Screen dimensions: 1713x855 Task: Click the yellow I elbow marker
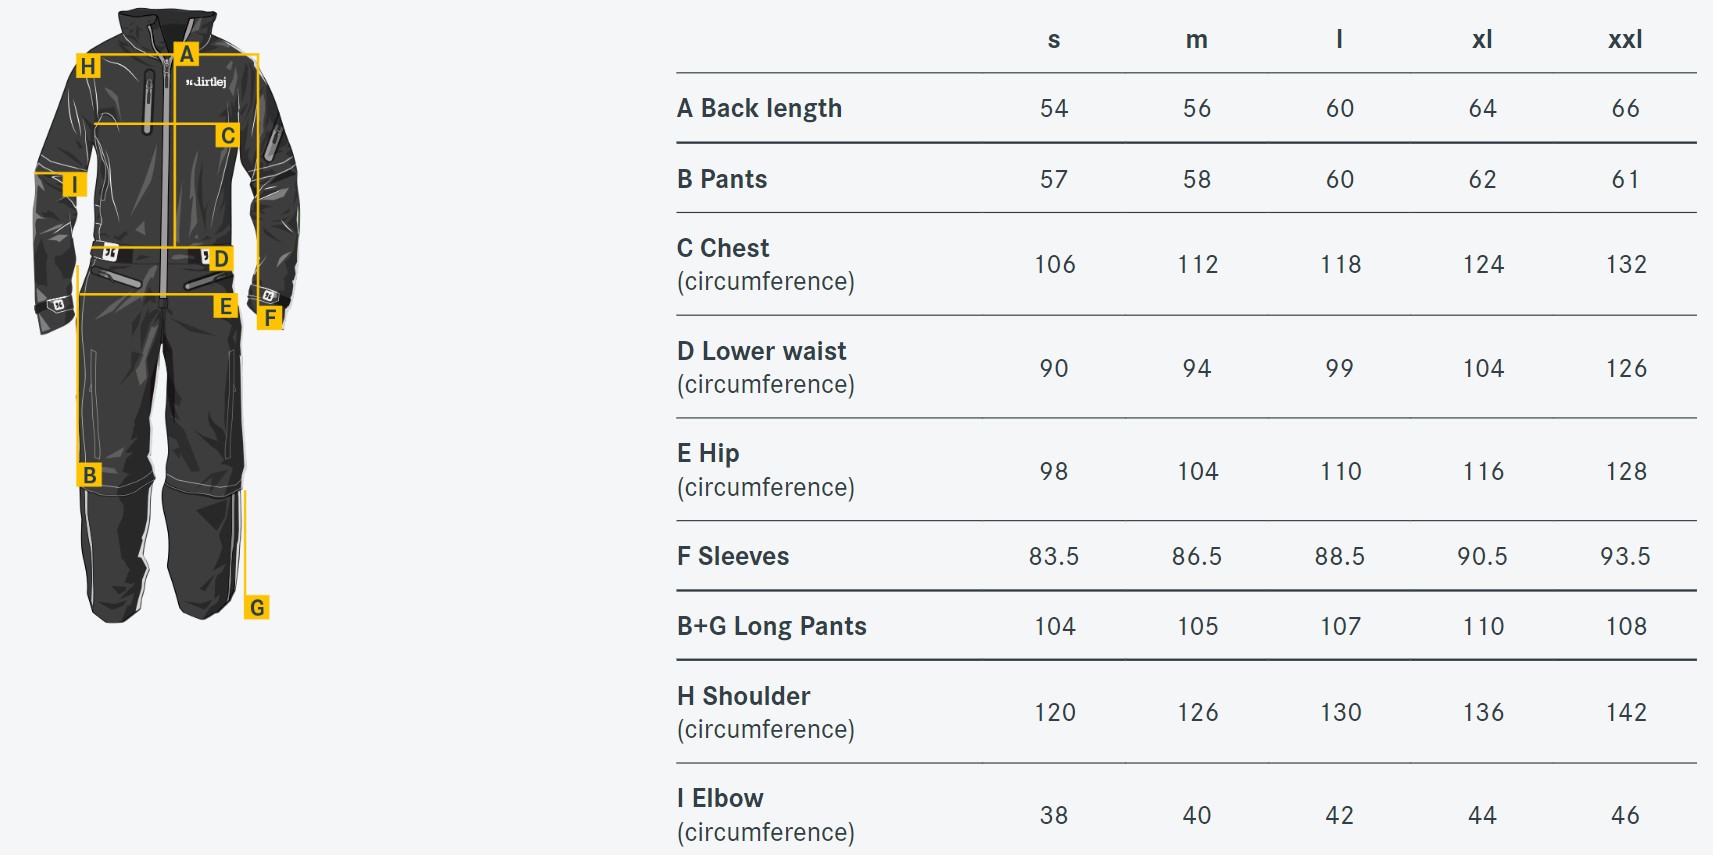tap(74, 184)
